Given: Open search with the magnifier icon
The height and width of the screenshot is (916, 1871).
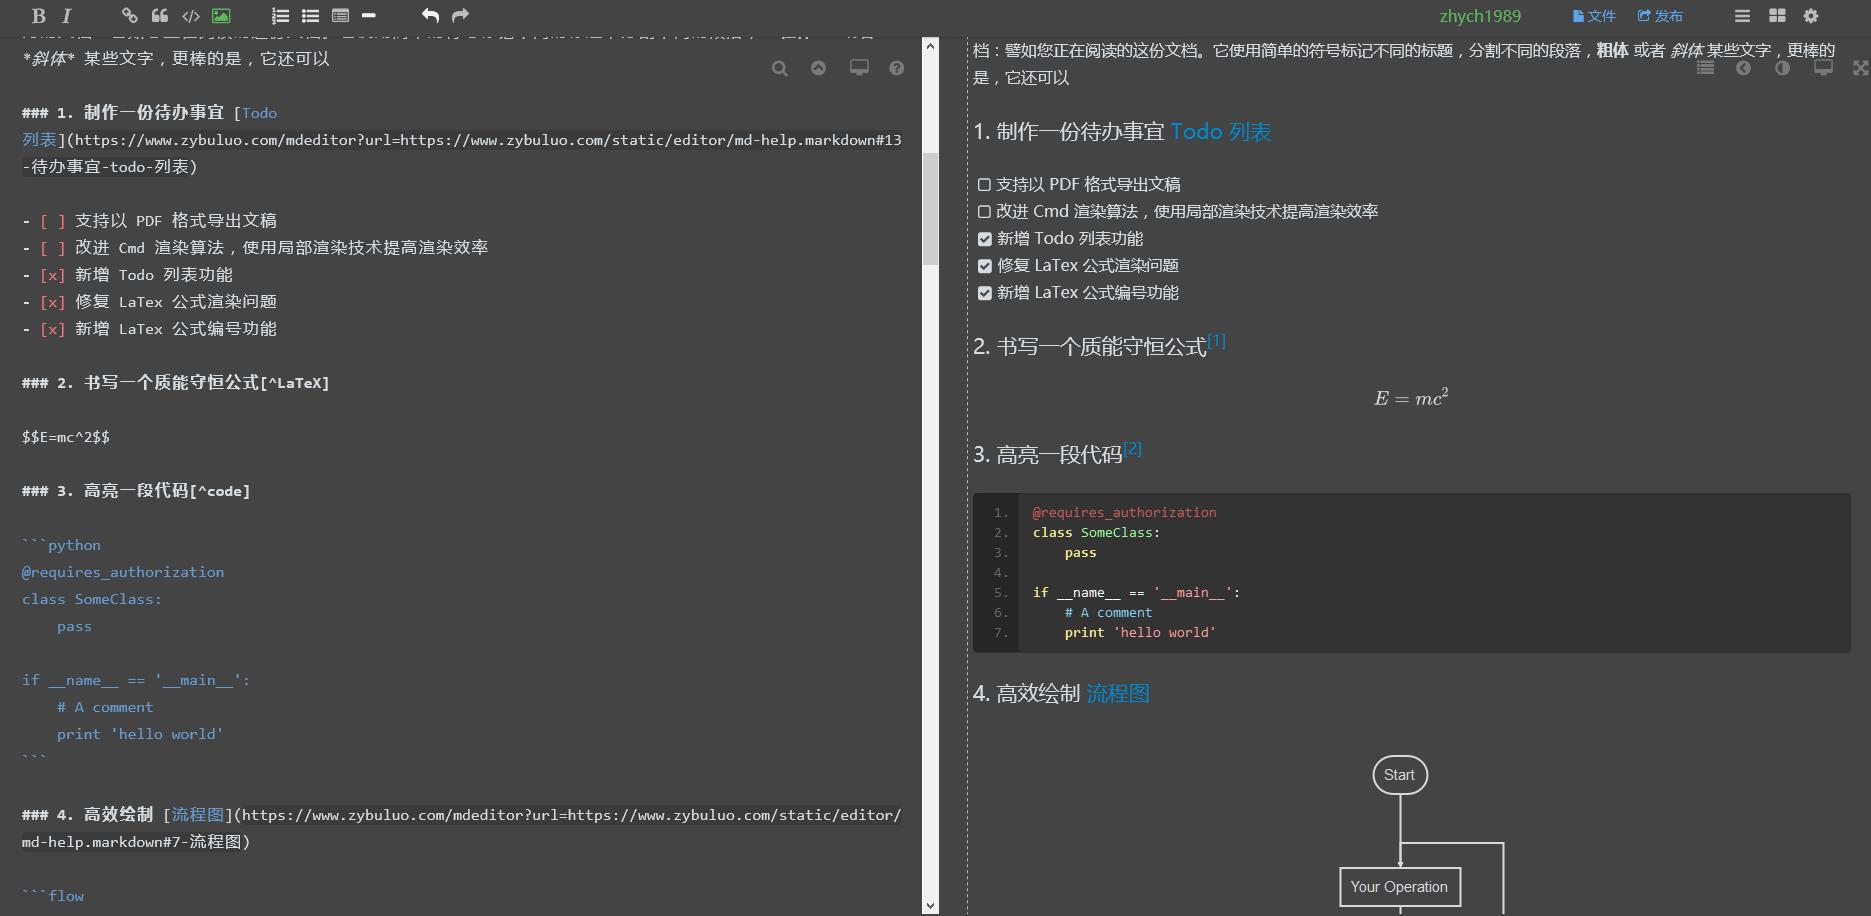Looking at the screenshot, I should click(x=780, y=68).
